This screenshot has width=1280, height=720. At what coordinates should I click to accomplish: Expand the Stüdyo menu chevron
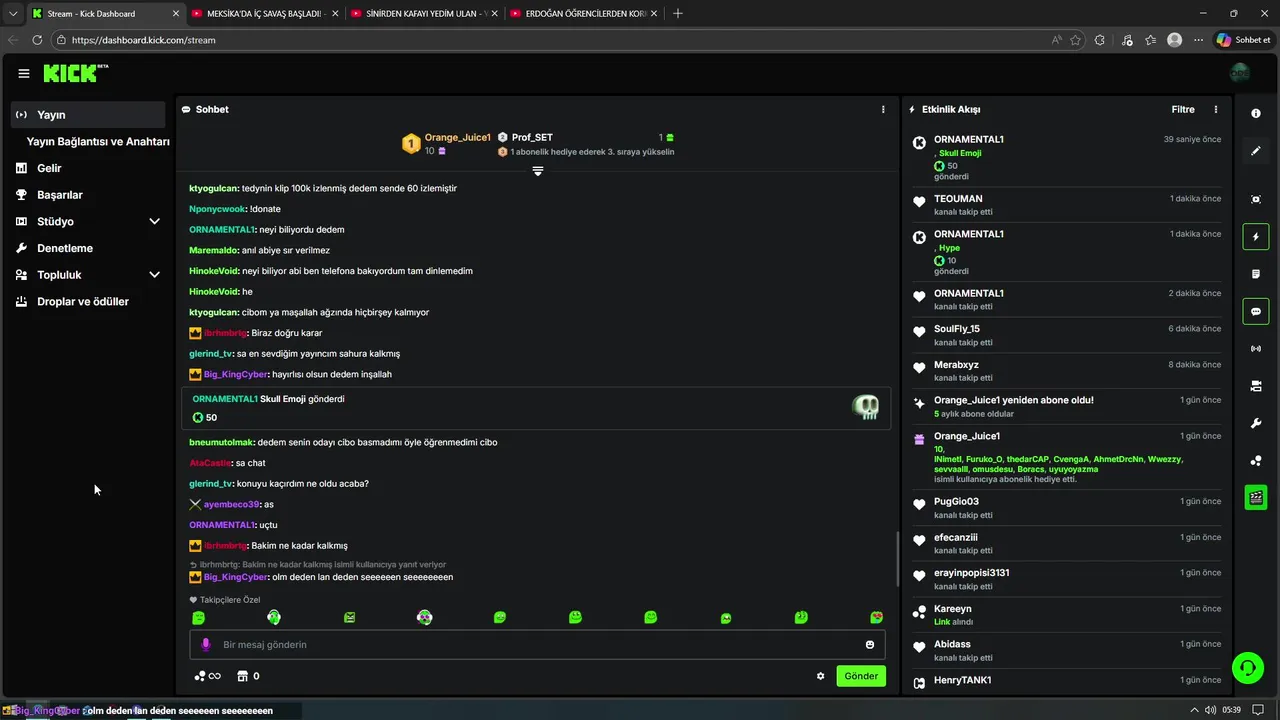pyautogui.click(x=154, y=221)
